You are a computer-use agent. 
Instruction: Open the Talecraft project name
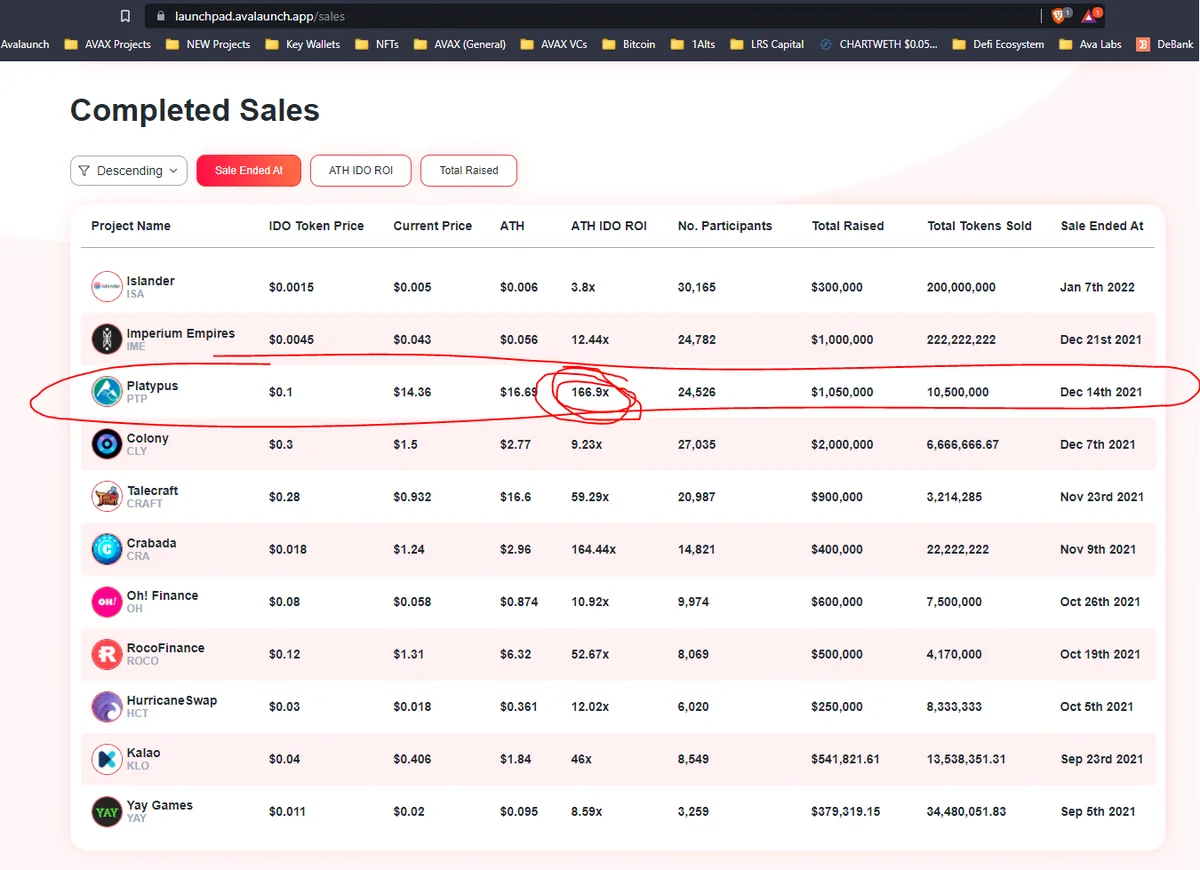tap(153, 491)
